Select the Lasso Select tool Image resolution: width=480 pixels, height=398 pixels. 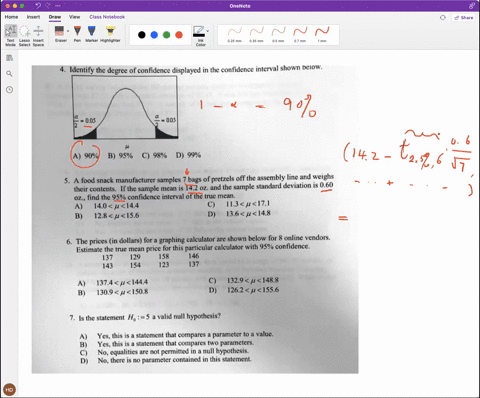(24, 35)
